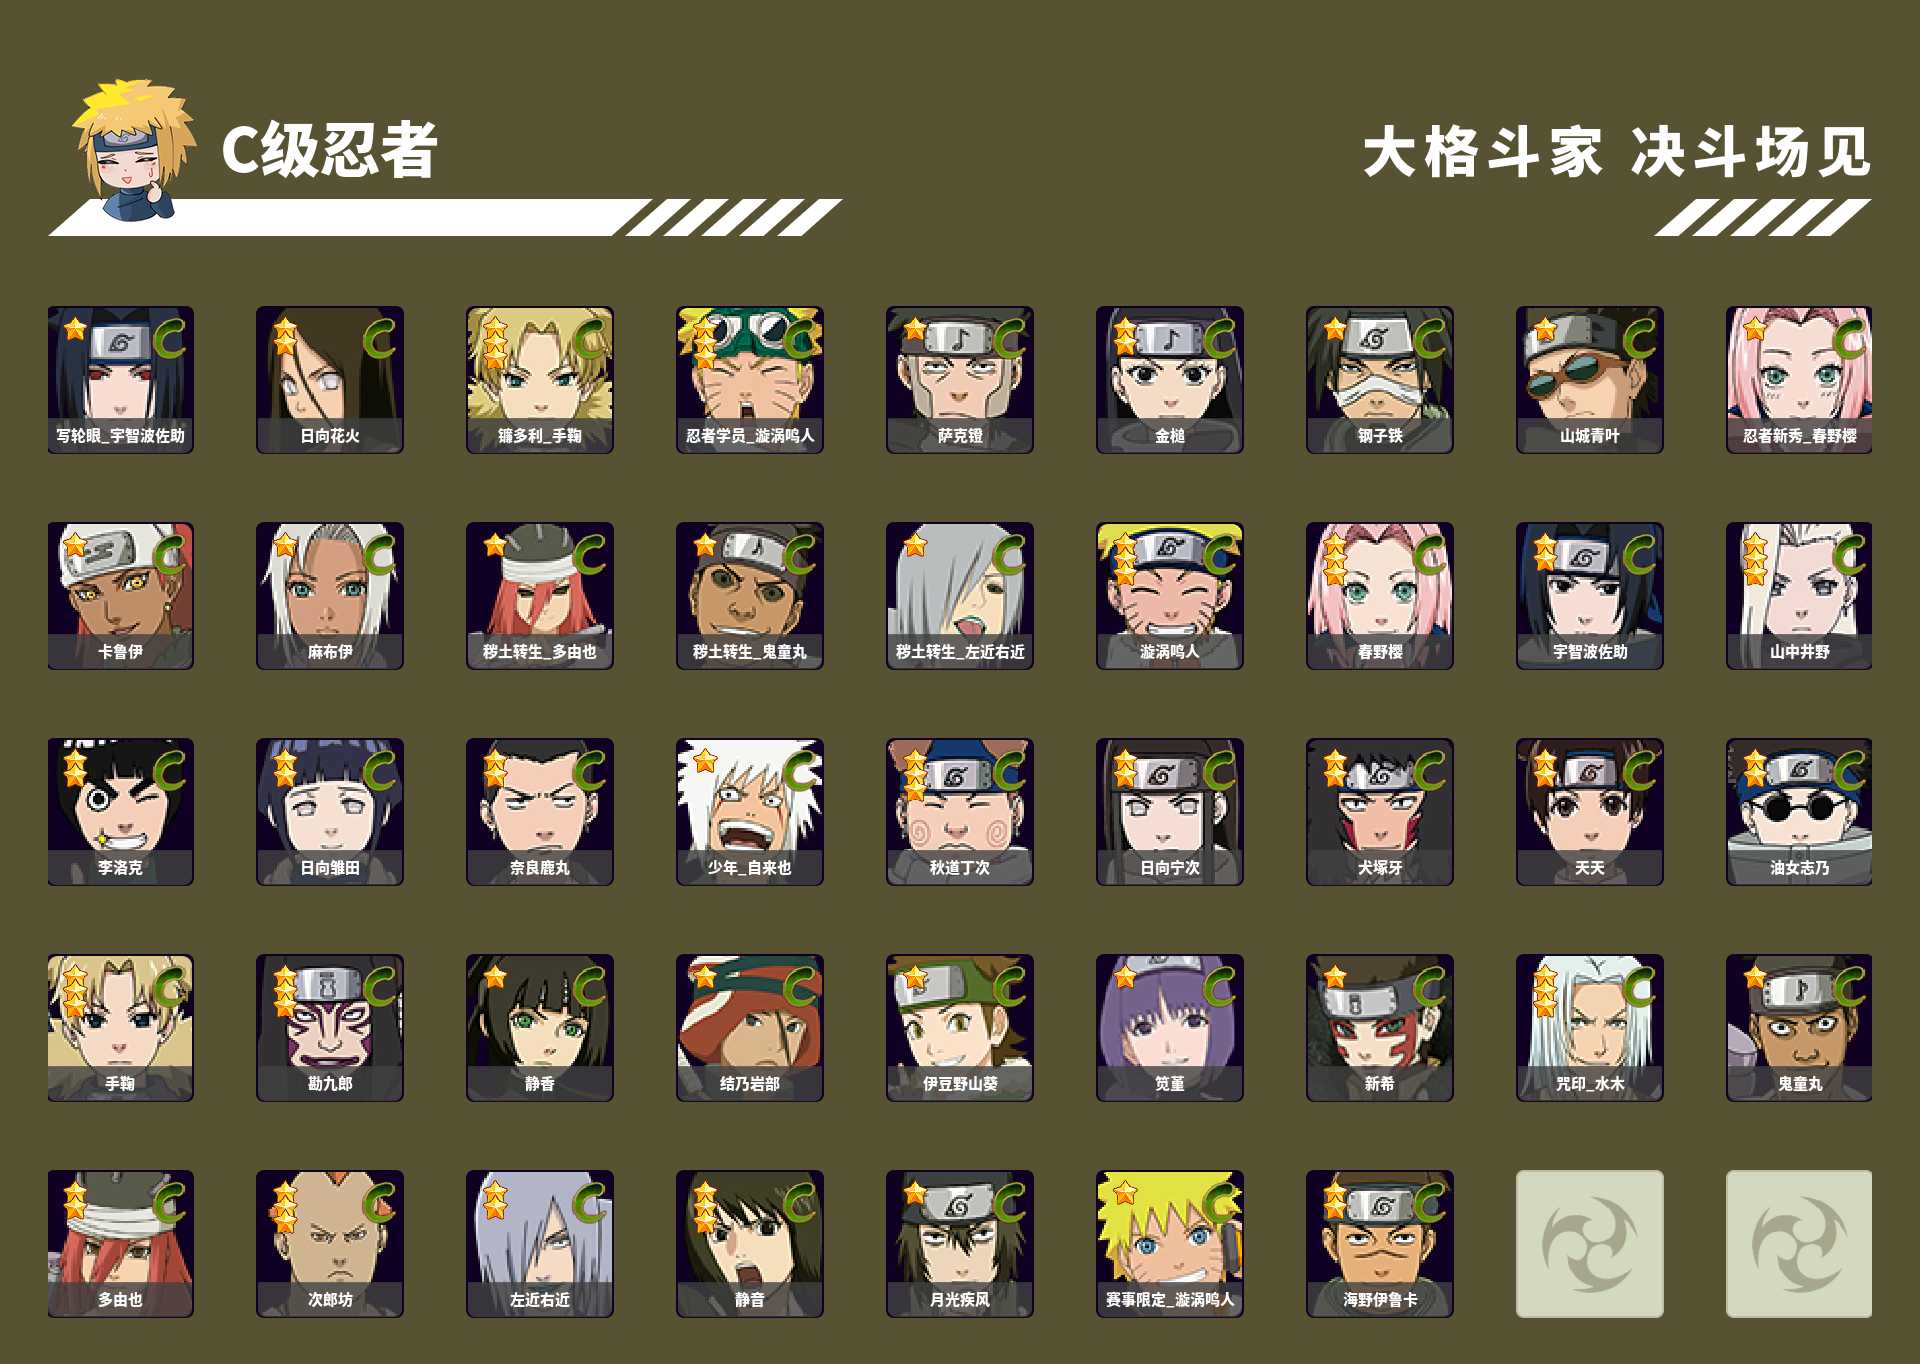Select the 忍者新秀_春野樱 portrait

pos(1799,380)
